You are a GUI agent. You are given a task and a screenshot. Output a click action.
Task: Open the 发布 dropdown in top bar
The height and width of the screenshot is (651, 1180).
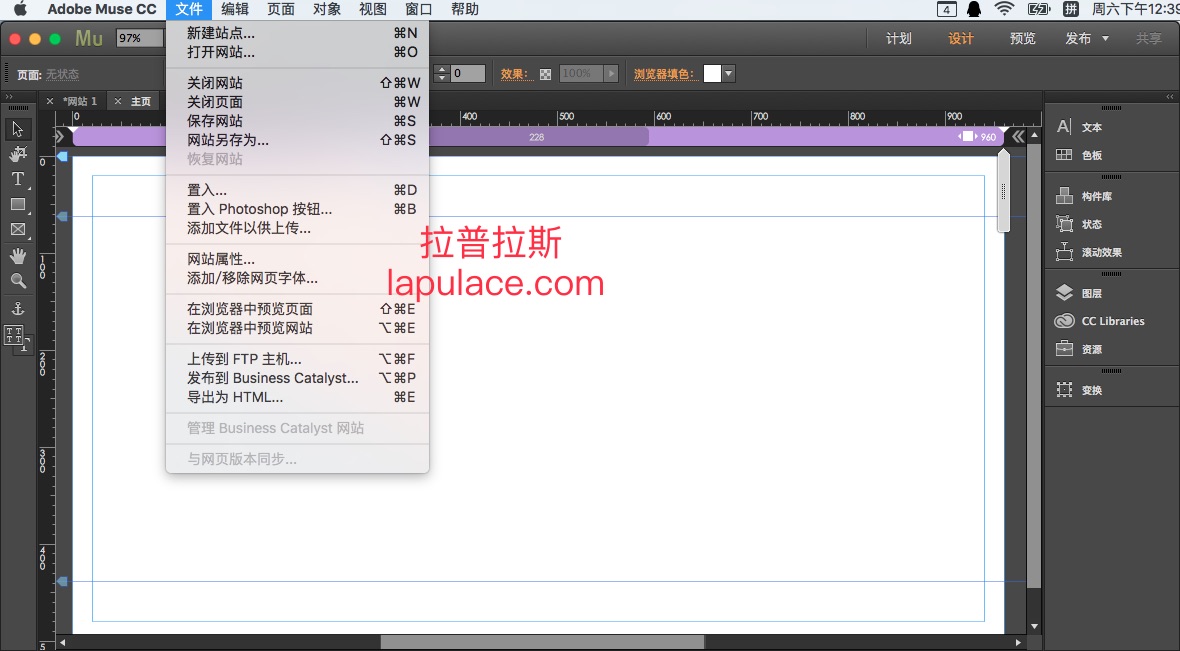click(x=1086, y=38)
